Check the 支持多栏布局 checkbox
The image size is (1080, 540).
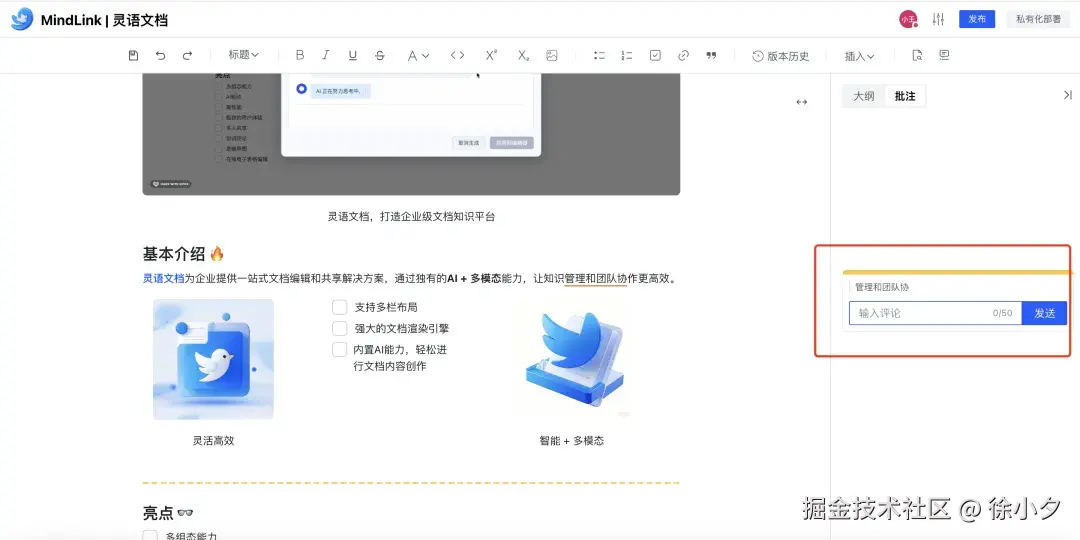(x=340, y=307)
